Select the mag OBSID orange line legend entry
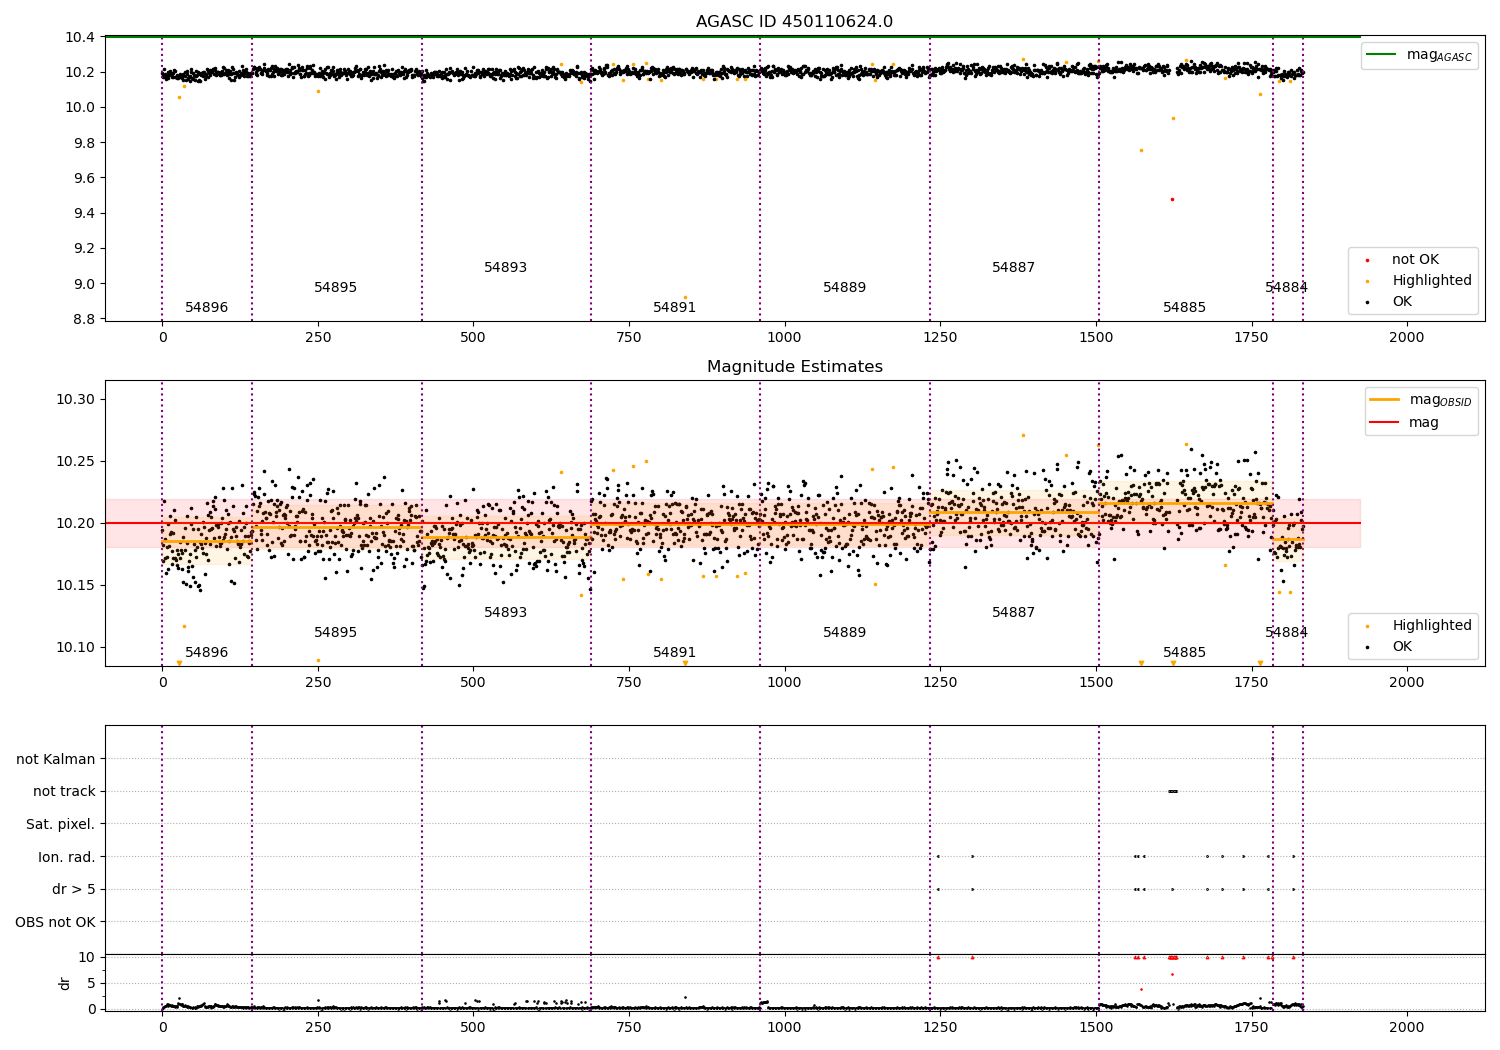 pos(1421,400)
